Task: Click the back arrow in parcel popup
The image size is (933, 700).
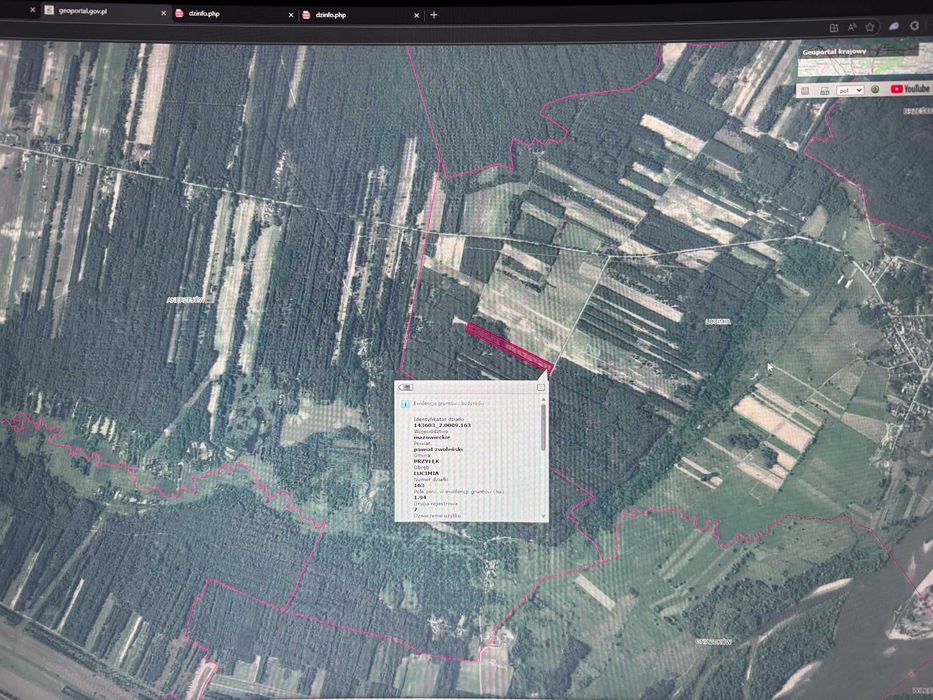Action: tap(406, 388)
